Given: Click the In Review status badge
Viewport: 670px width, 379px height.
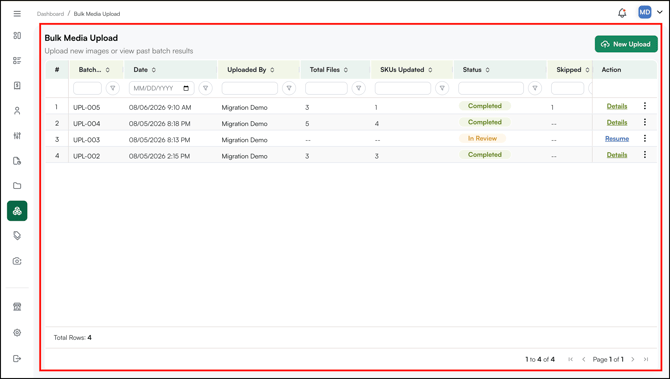Looking at the screenshot, I should click(482, 138).
